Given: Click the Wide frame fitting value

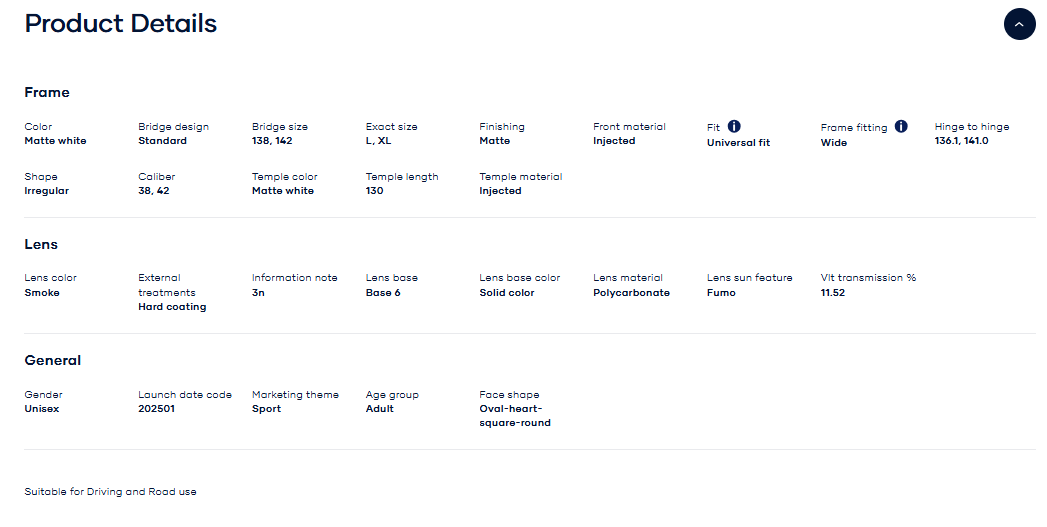Looking at the screenshot, I should pyautogui.click(x=834, y=143).
